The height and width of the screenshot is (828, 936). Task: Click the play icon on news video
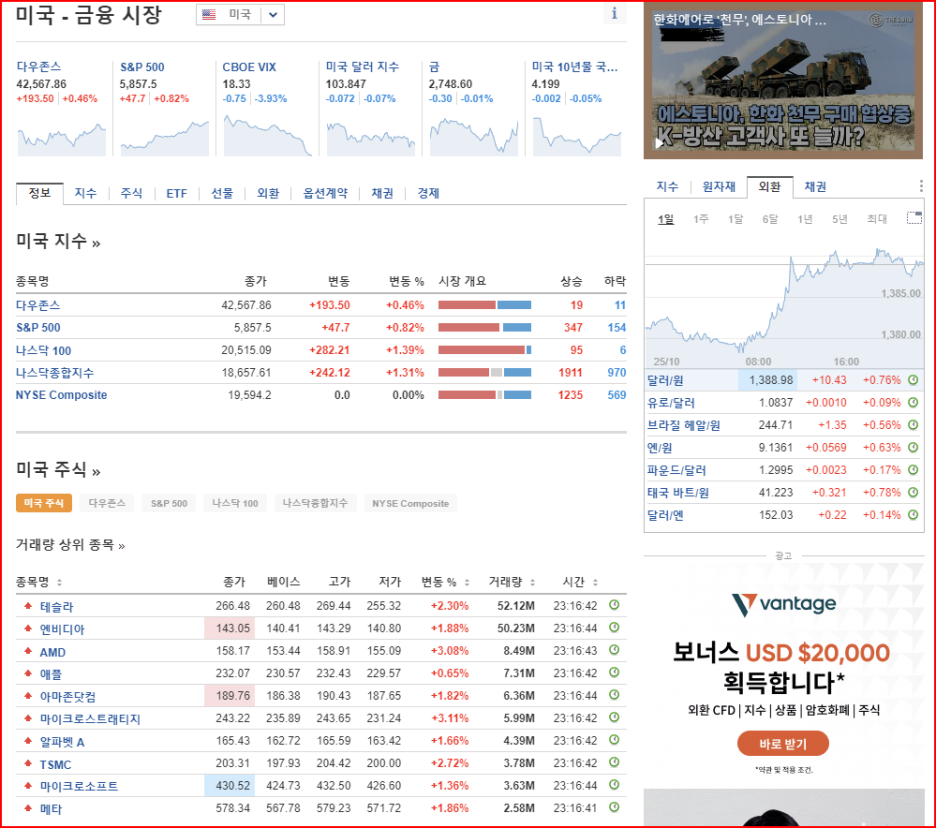tap(659, 143)
